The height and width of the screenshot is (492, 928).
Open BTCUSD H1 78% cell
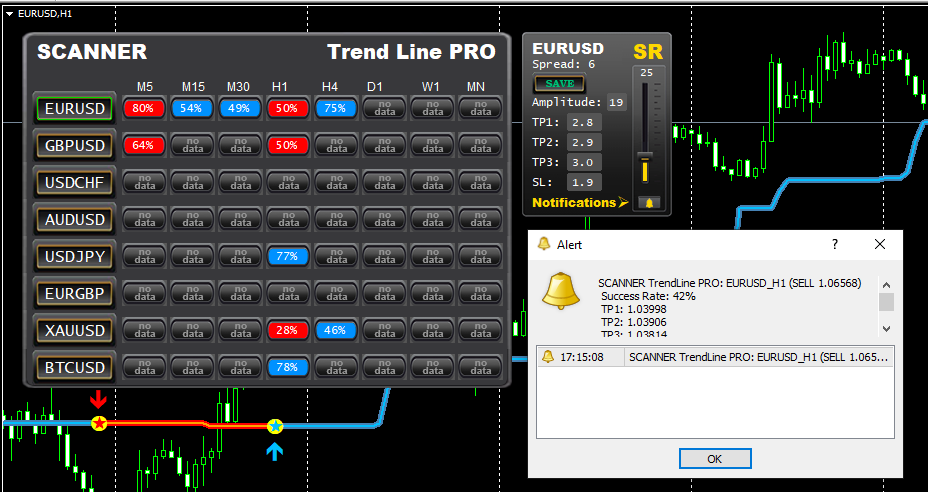[288, 367]
